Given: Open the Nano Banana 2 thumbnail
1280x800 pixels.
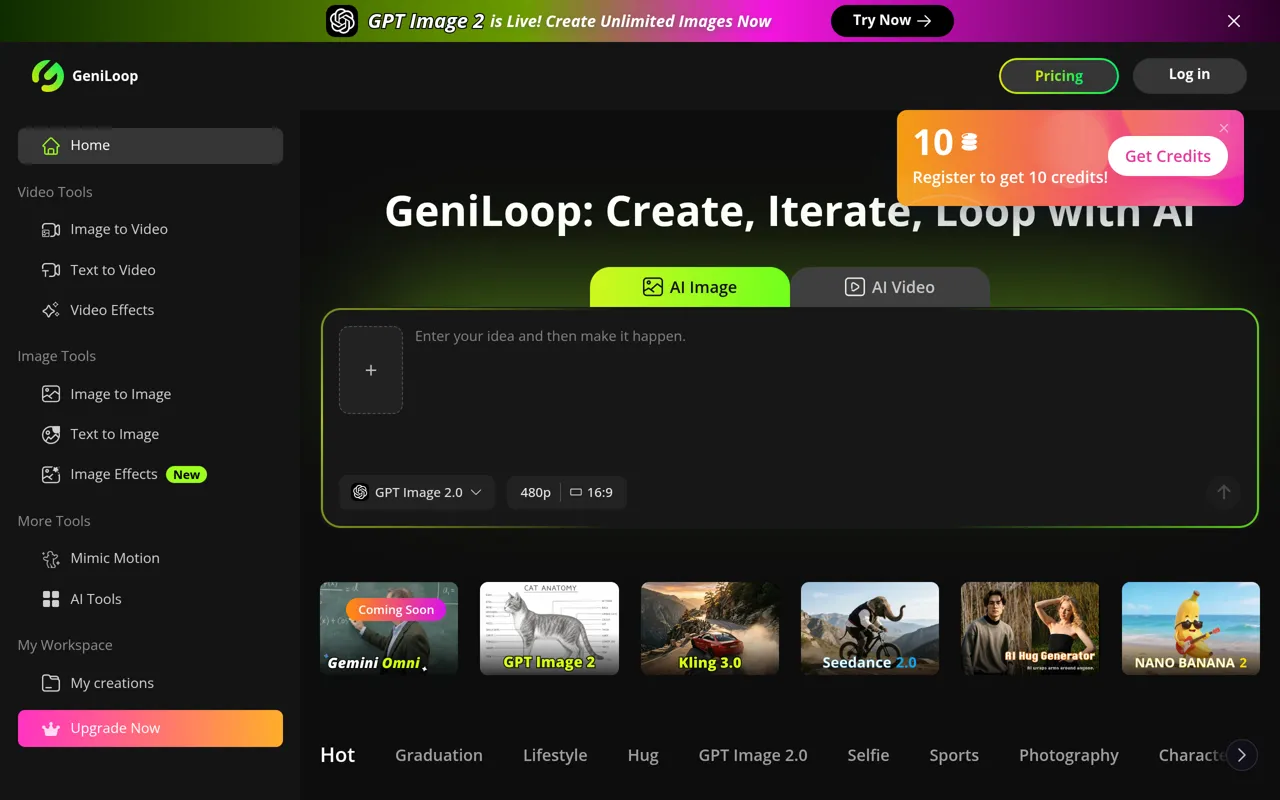Looking at the screenshot, I should click(1191, 628).
